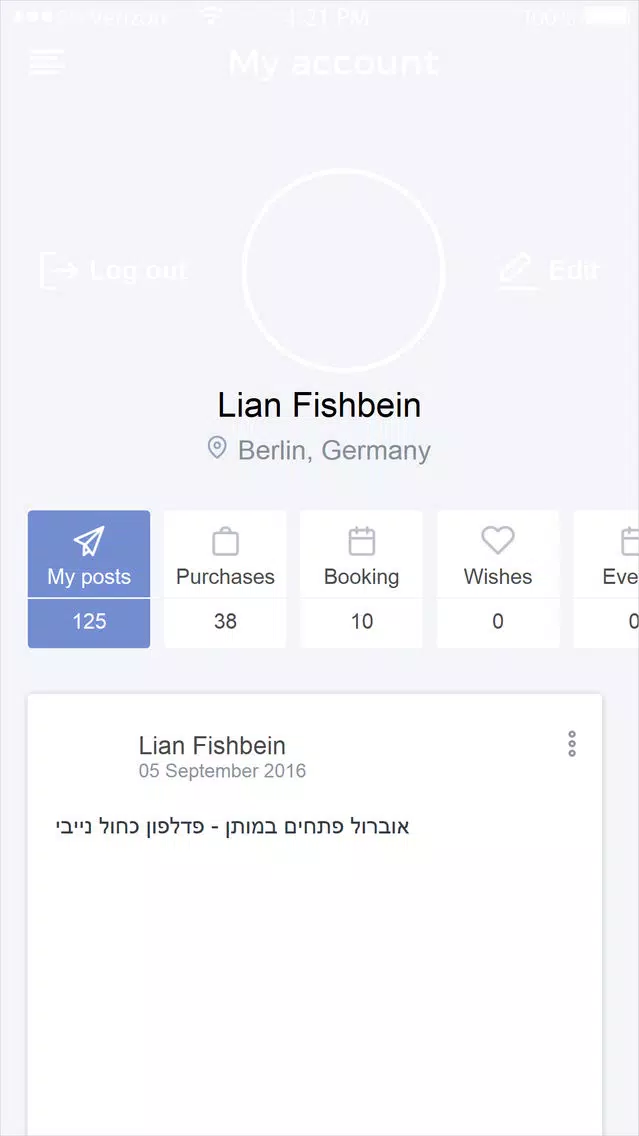Tap the paper plane My posts icon
Screen dimensions: 639x1136
pos(89,541)
